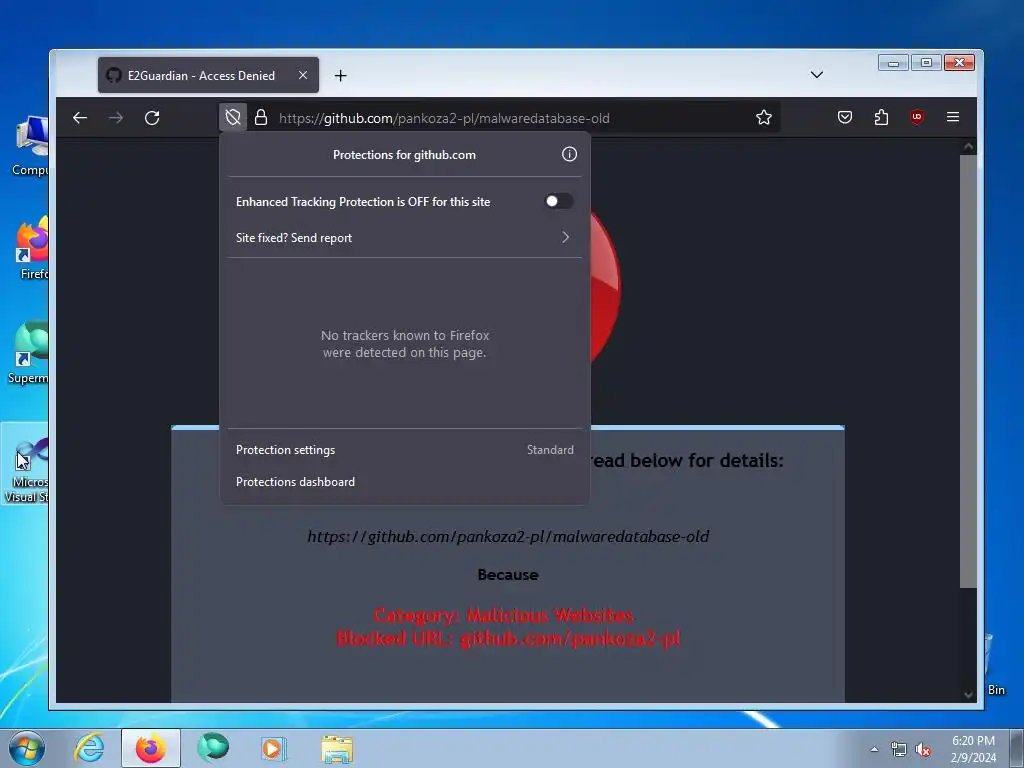Open Windows Media Player from taskbar
This screenshot has width=1024, height=768.
pyautogui.click(x=273, y=748)
